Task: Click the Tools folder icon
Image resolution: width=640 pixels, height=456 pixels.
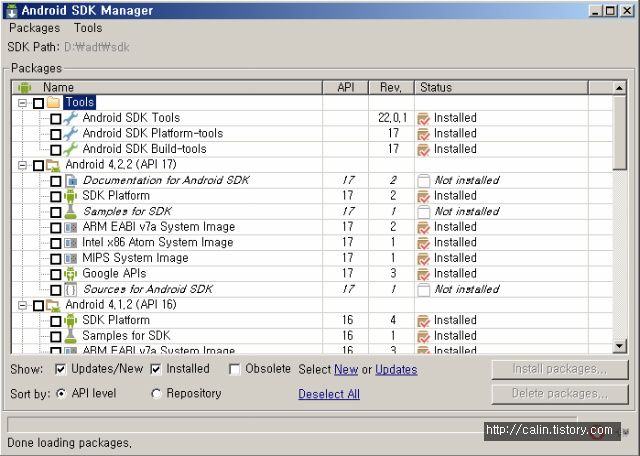Action: (53, 102)
